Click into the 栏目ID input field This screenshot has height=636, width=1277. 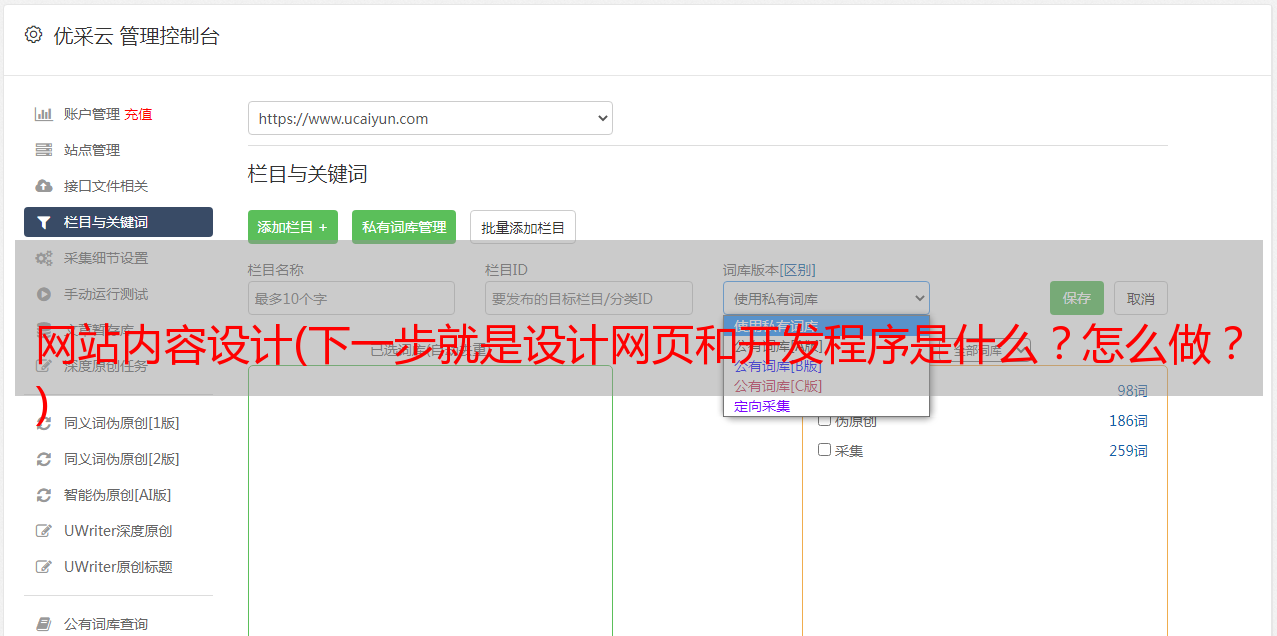(589, 298)
